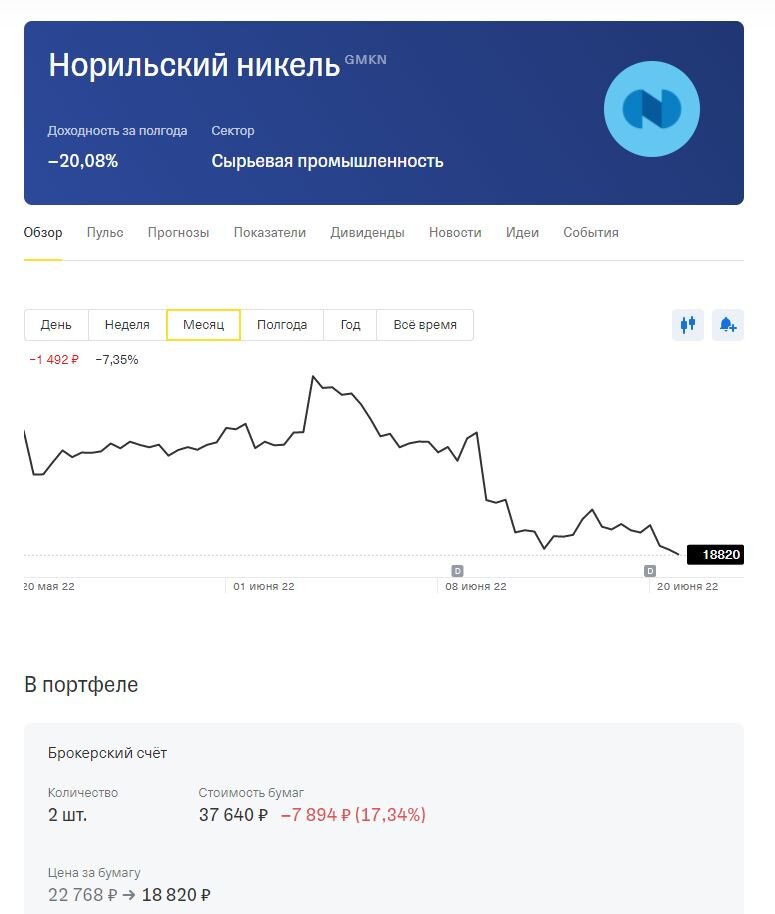Switch to the Неделя period button
The height and width of the screenshot is (914, 775).
pos(126,324)
